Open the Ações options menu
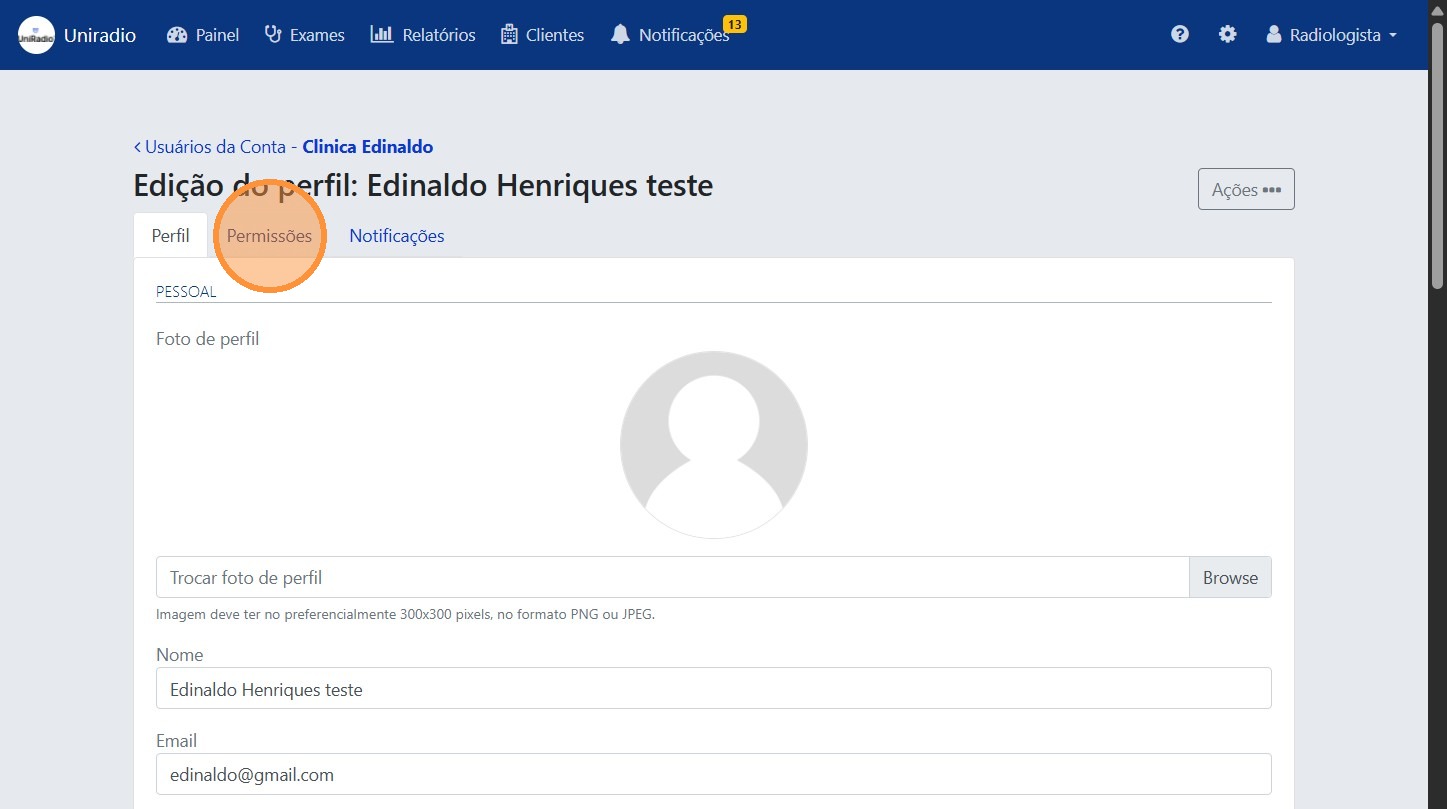 pyautogui.click(x=1245, y=188)
